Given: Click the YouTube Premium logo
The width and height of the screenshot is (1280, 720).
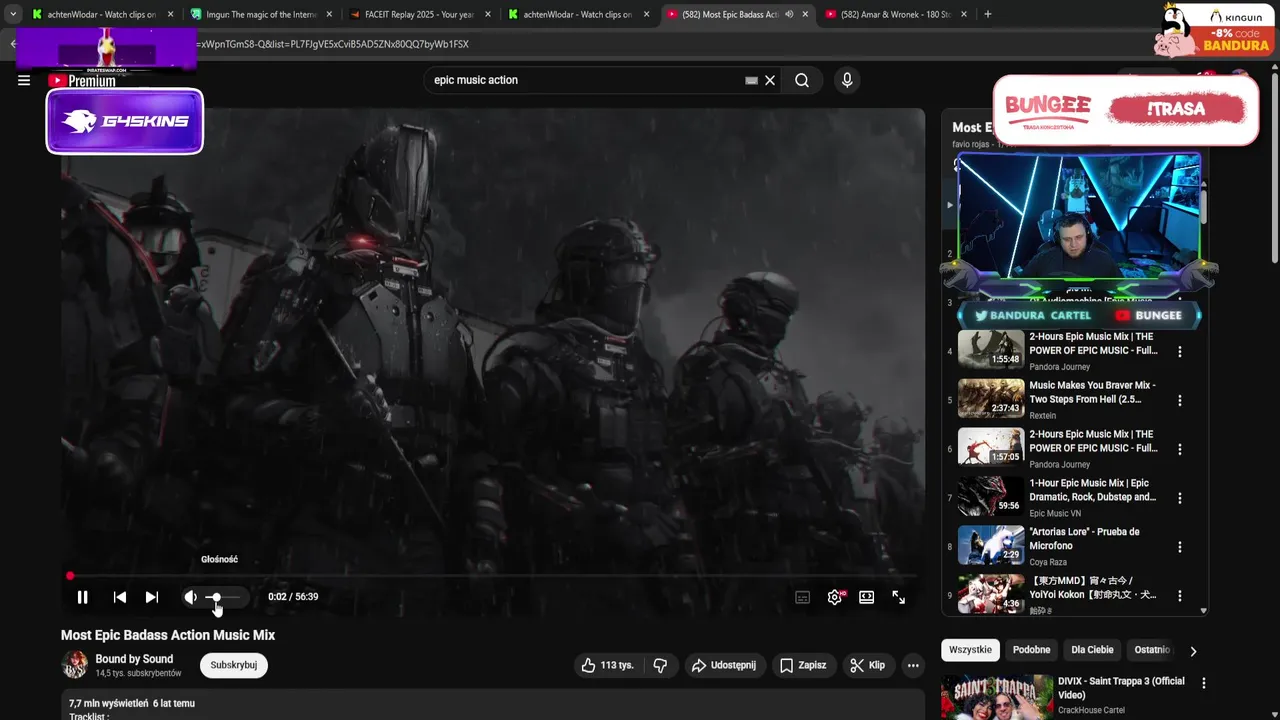Looking at the screenshot, I should [82, 81].
